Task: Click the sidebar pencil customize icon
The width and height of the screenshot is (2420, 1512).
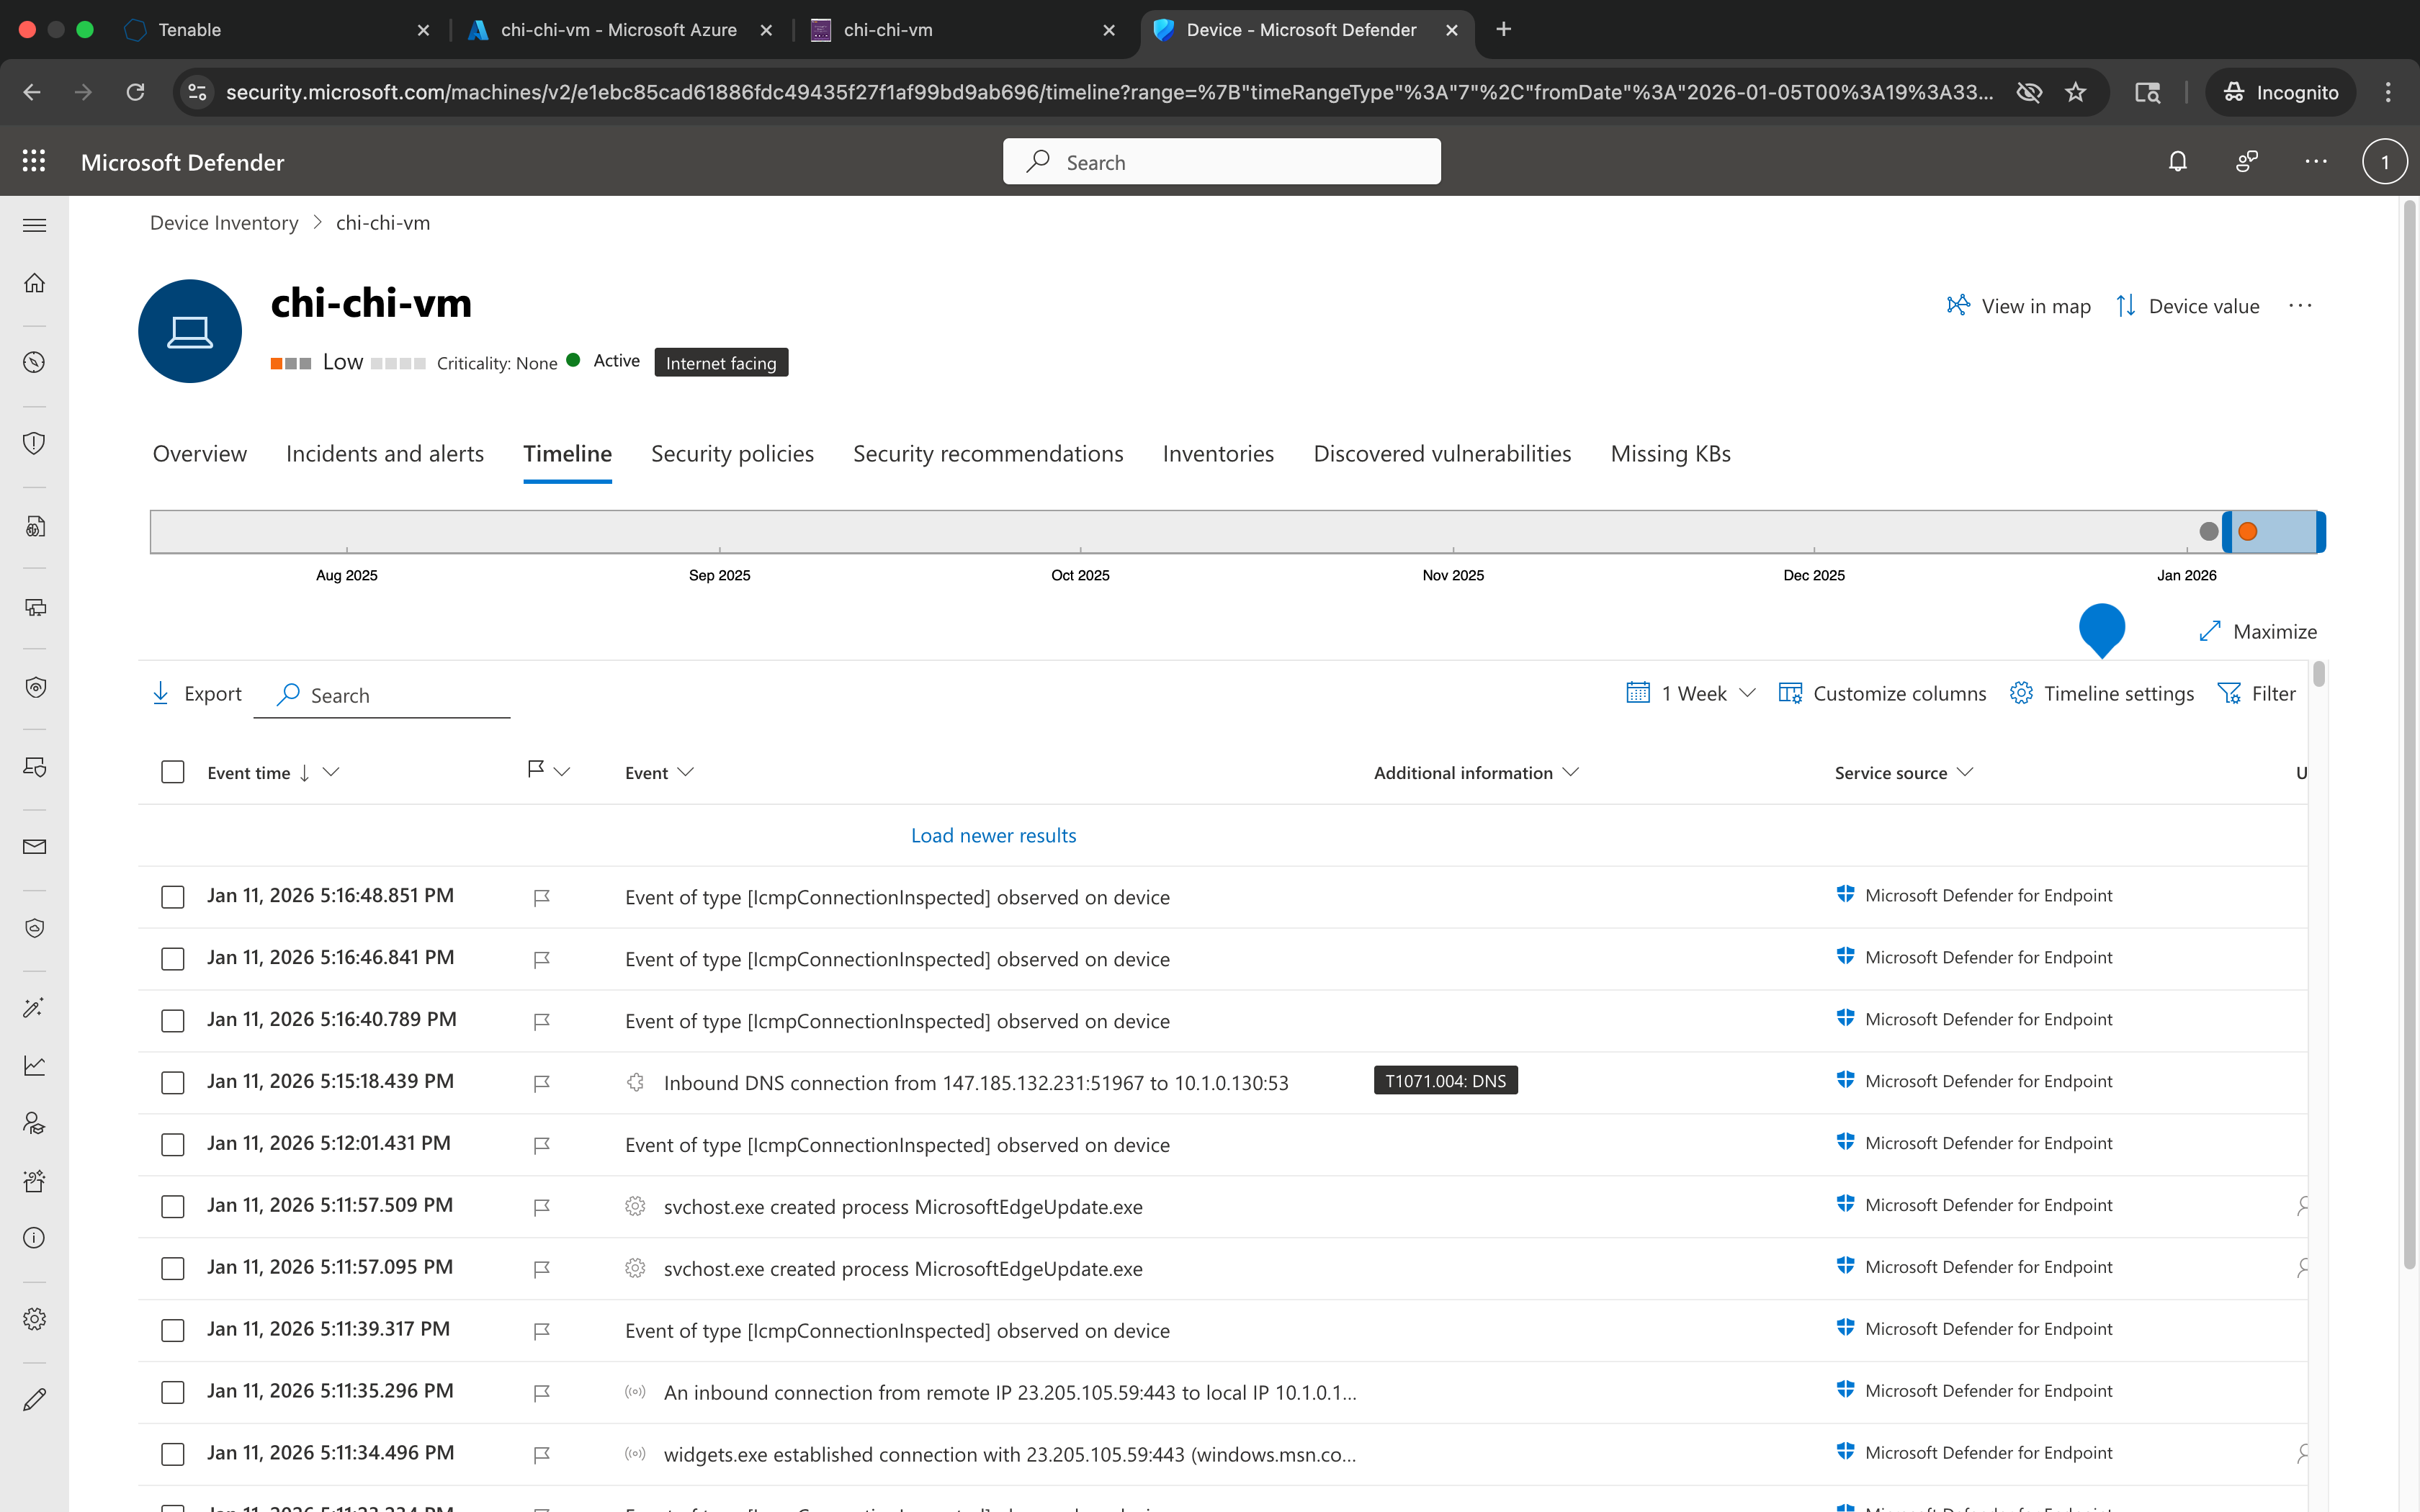Action: pos(34,1399)
